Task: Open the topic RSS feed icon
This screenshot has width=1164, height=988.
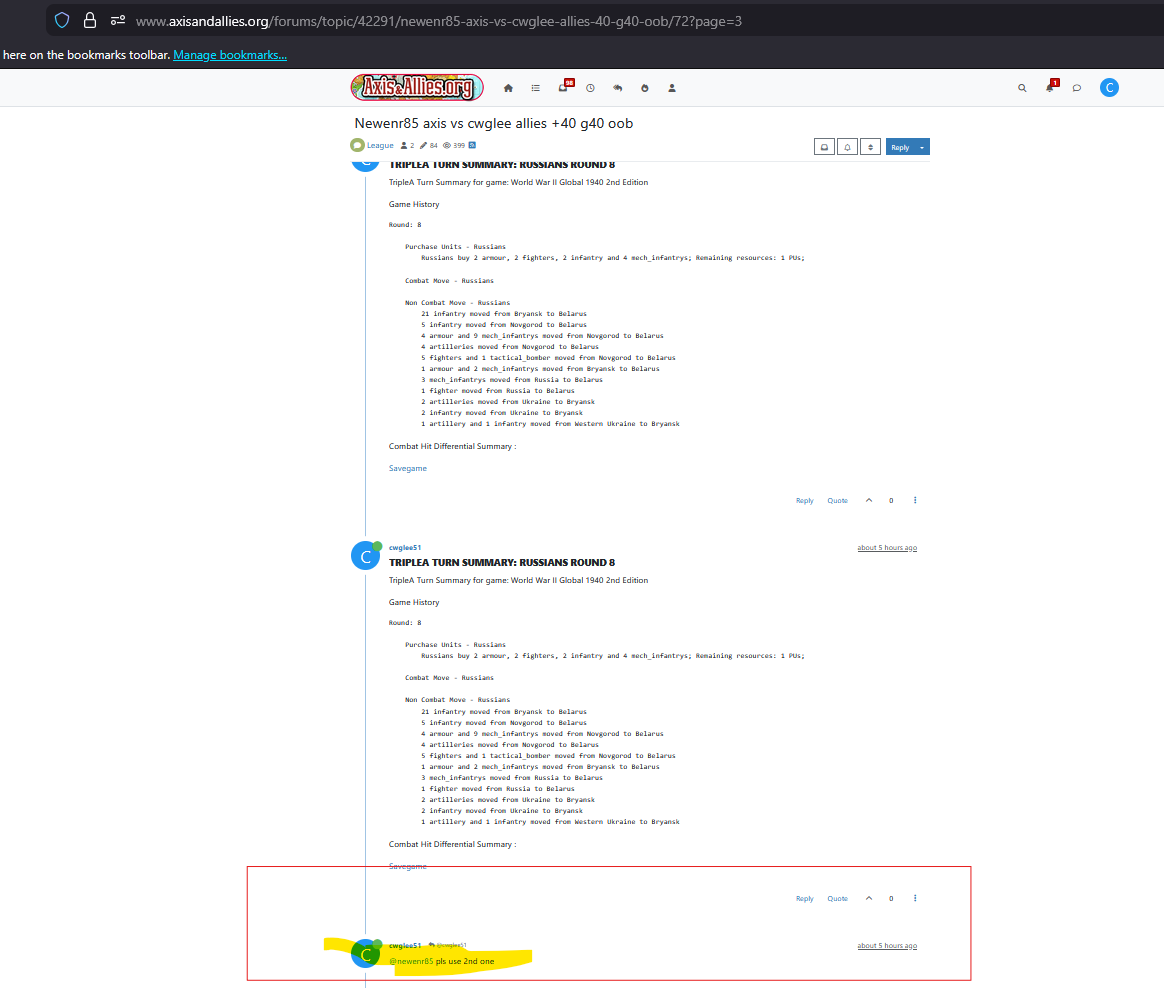Action: [472, 146]
